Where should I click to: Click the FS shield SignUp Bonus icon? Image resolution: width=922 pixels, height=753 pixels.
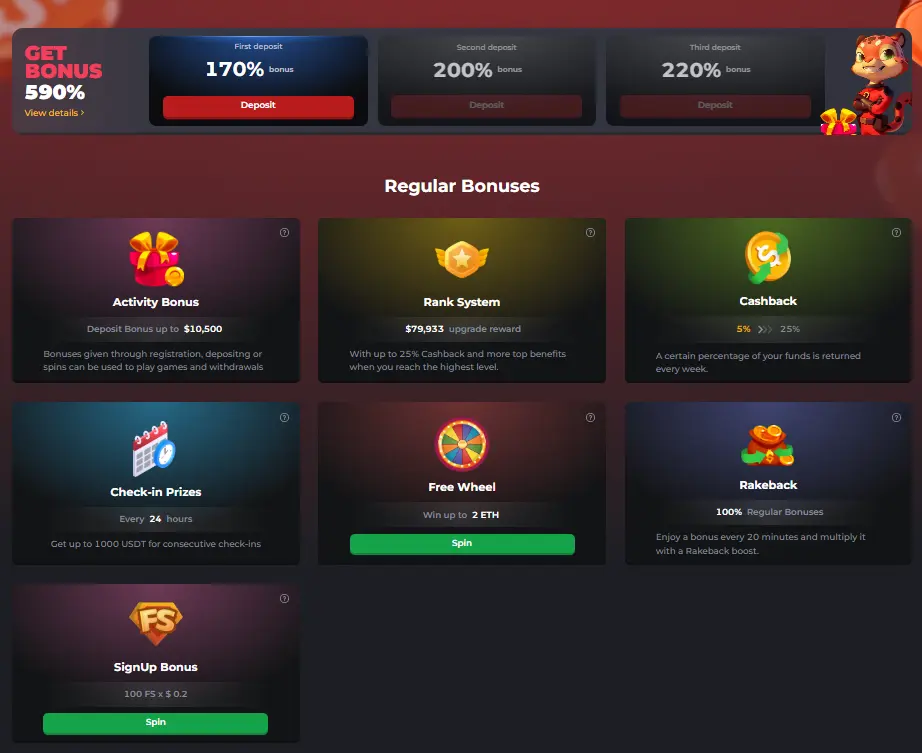point(156,623)
